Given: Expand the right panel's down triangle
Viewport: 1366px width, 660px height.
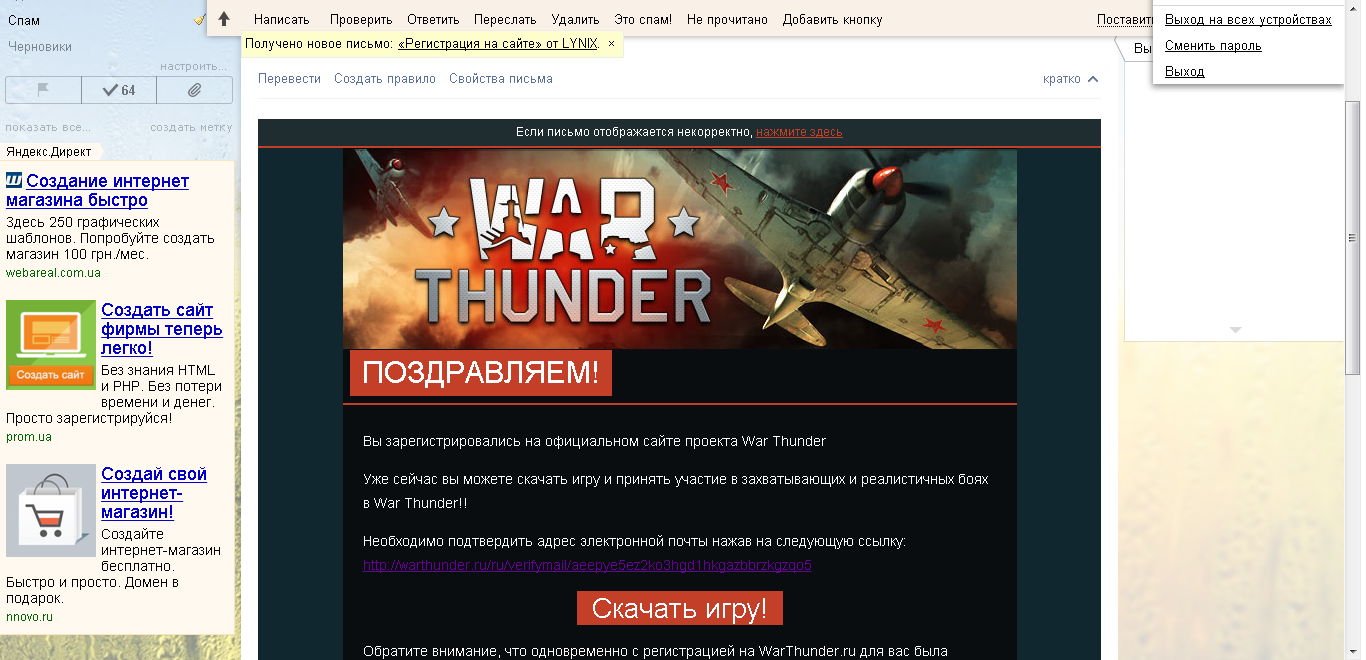Looking at the screenshot, I should pyautogui.click(x=1235, y=330).
